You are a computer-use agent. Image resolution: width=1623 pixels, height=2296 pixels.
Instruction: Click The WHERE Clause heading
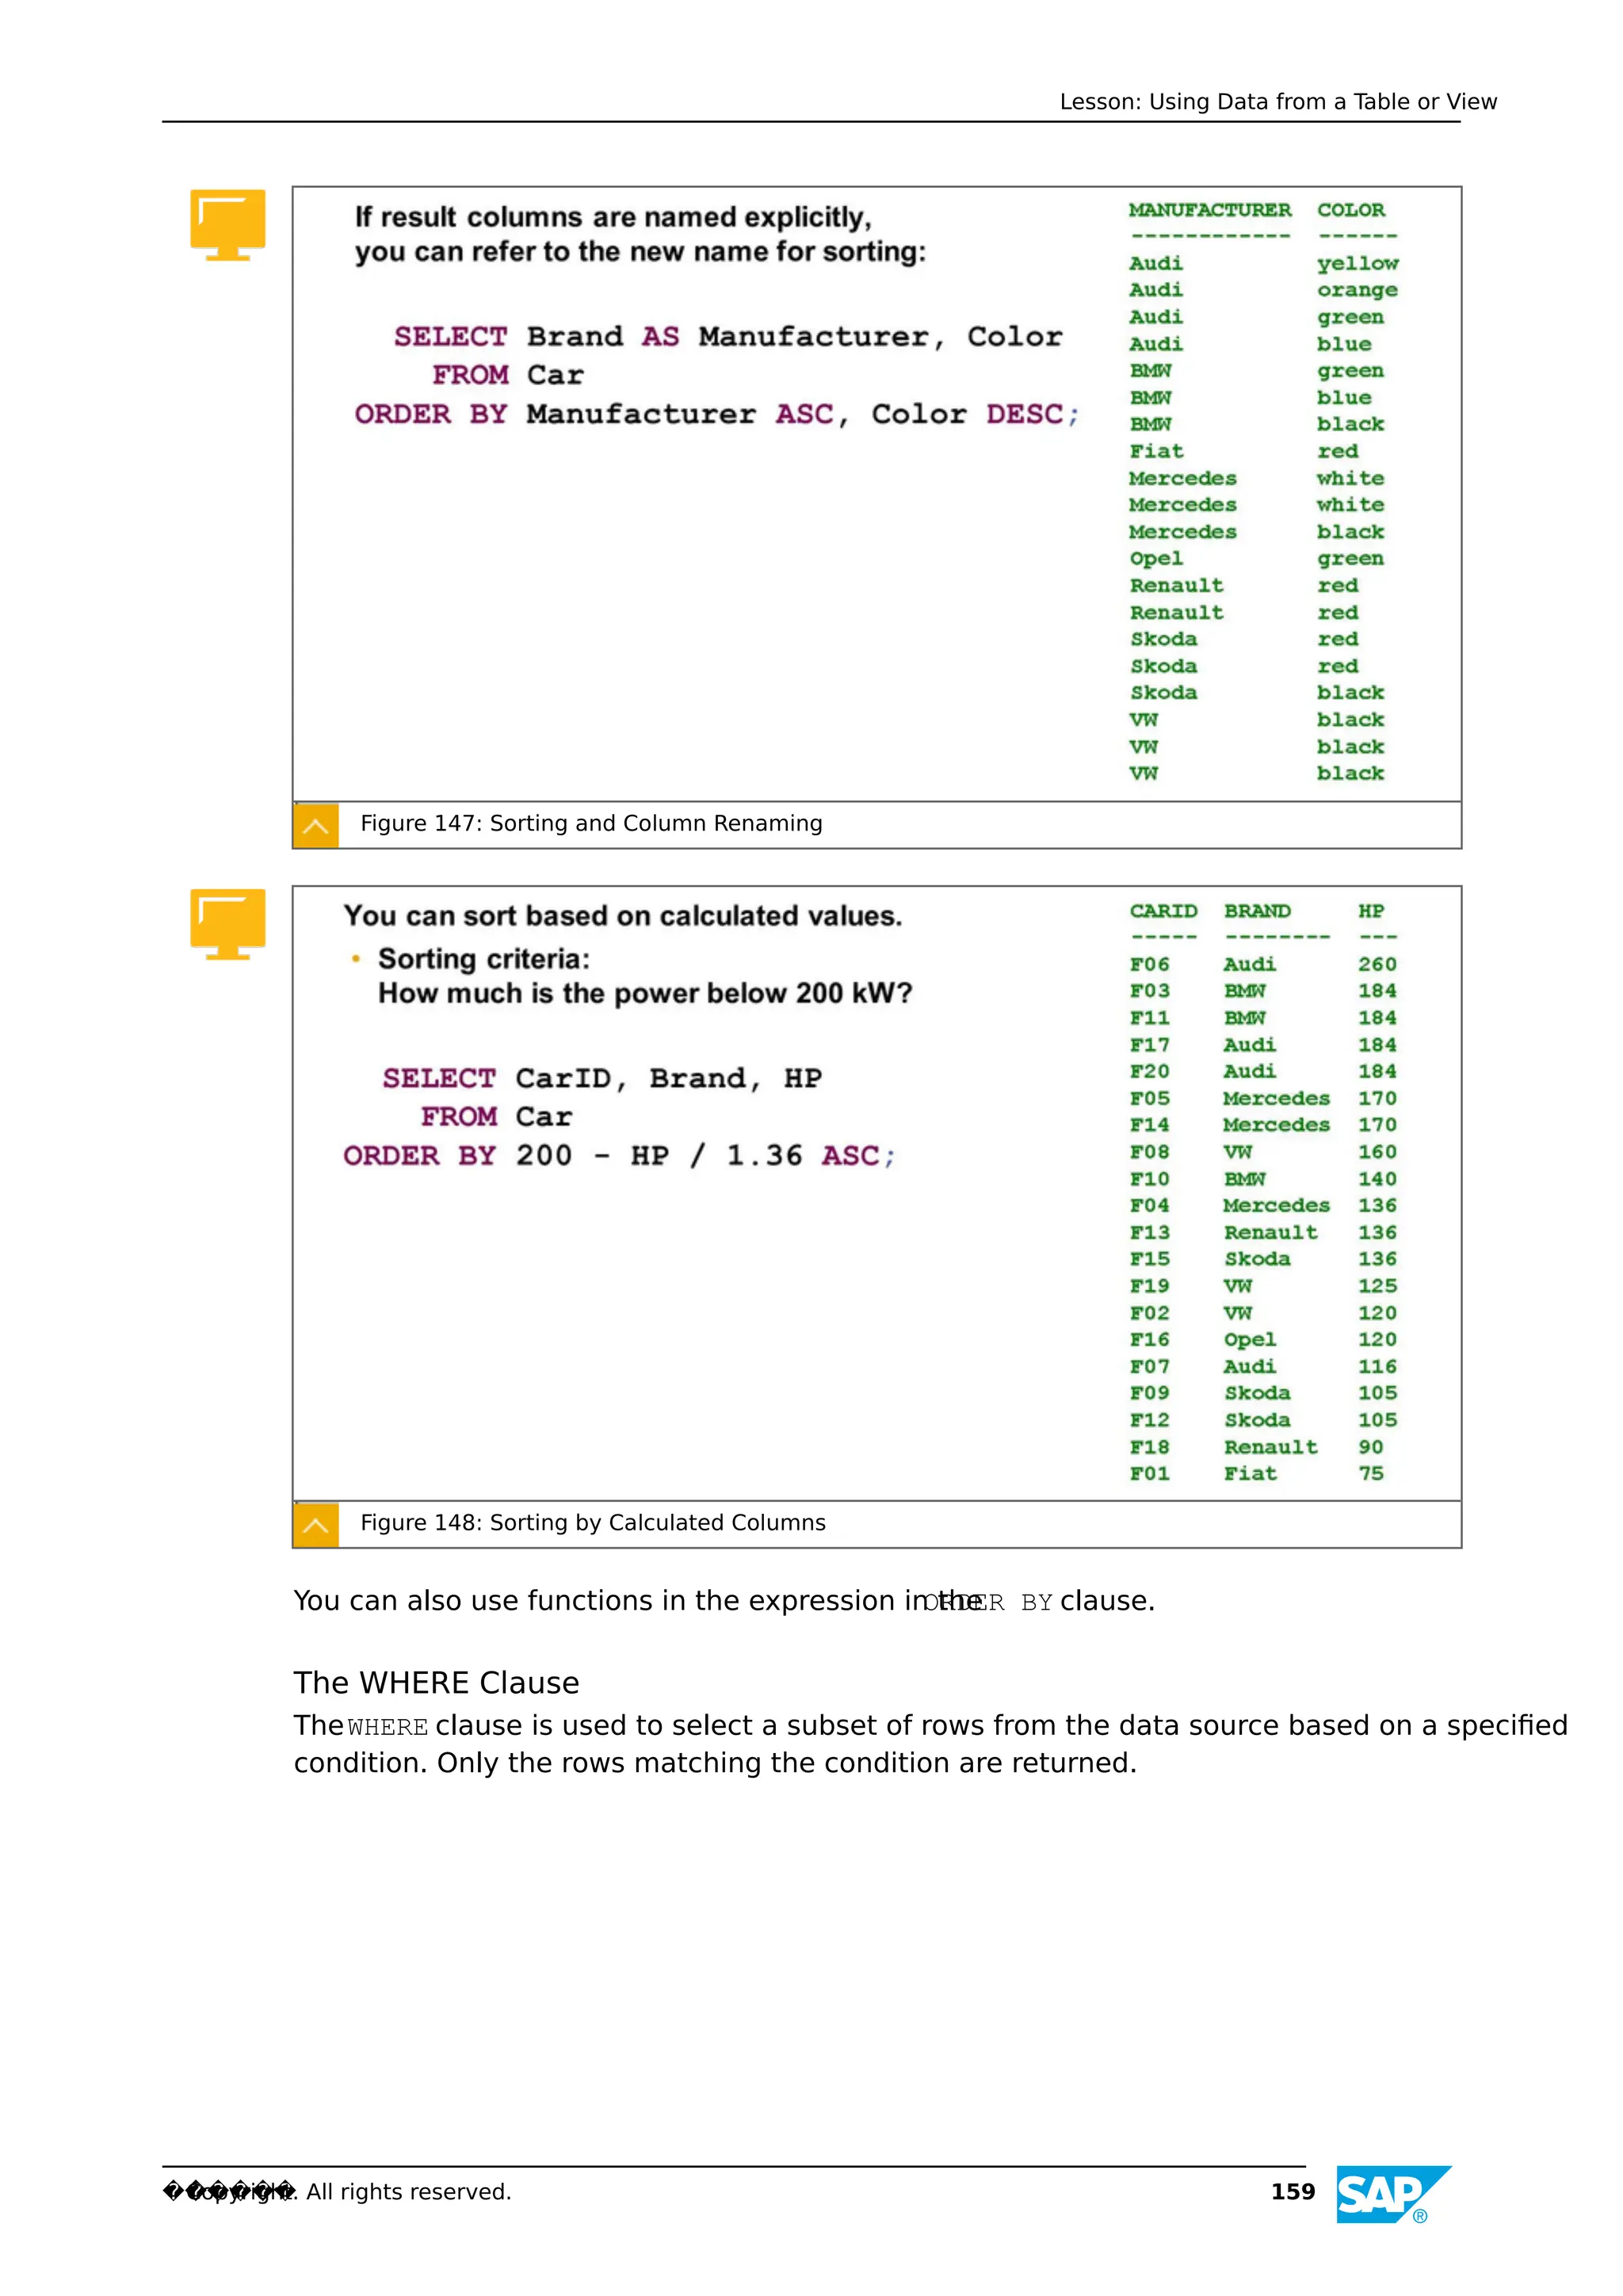(436, 1683)
